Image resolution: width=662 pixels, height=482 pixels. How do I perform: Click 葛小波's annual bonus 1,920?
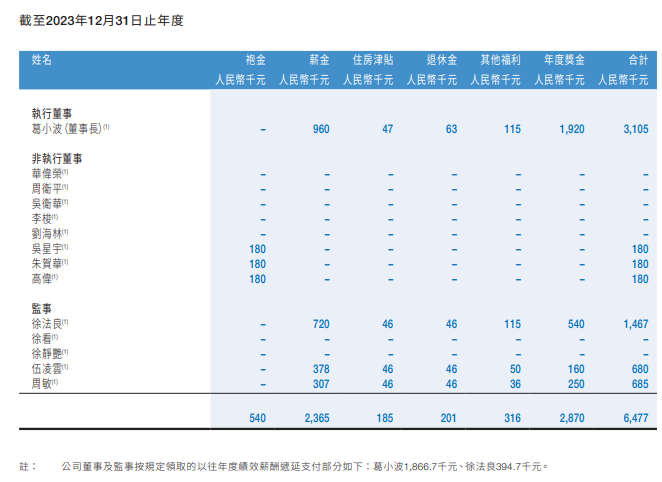click(572, 129)
